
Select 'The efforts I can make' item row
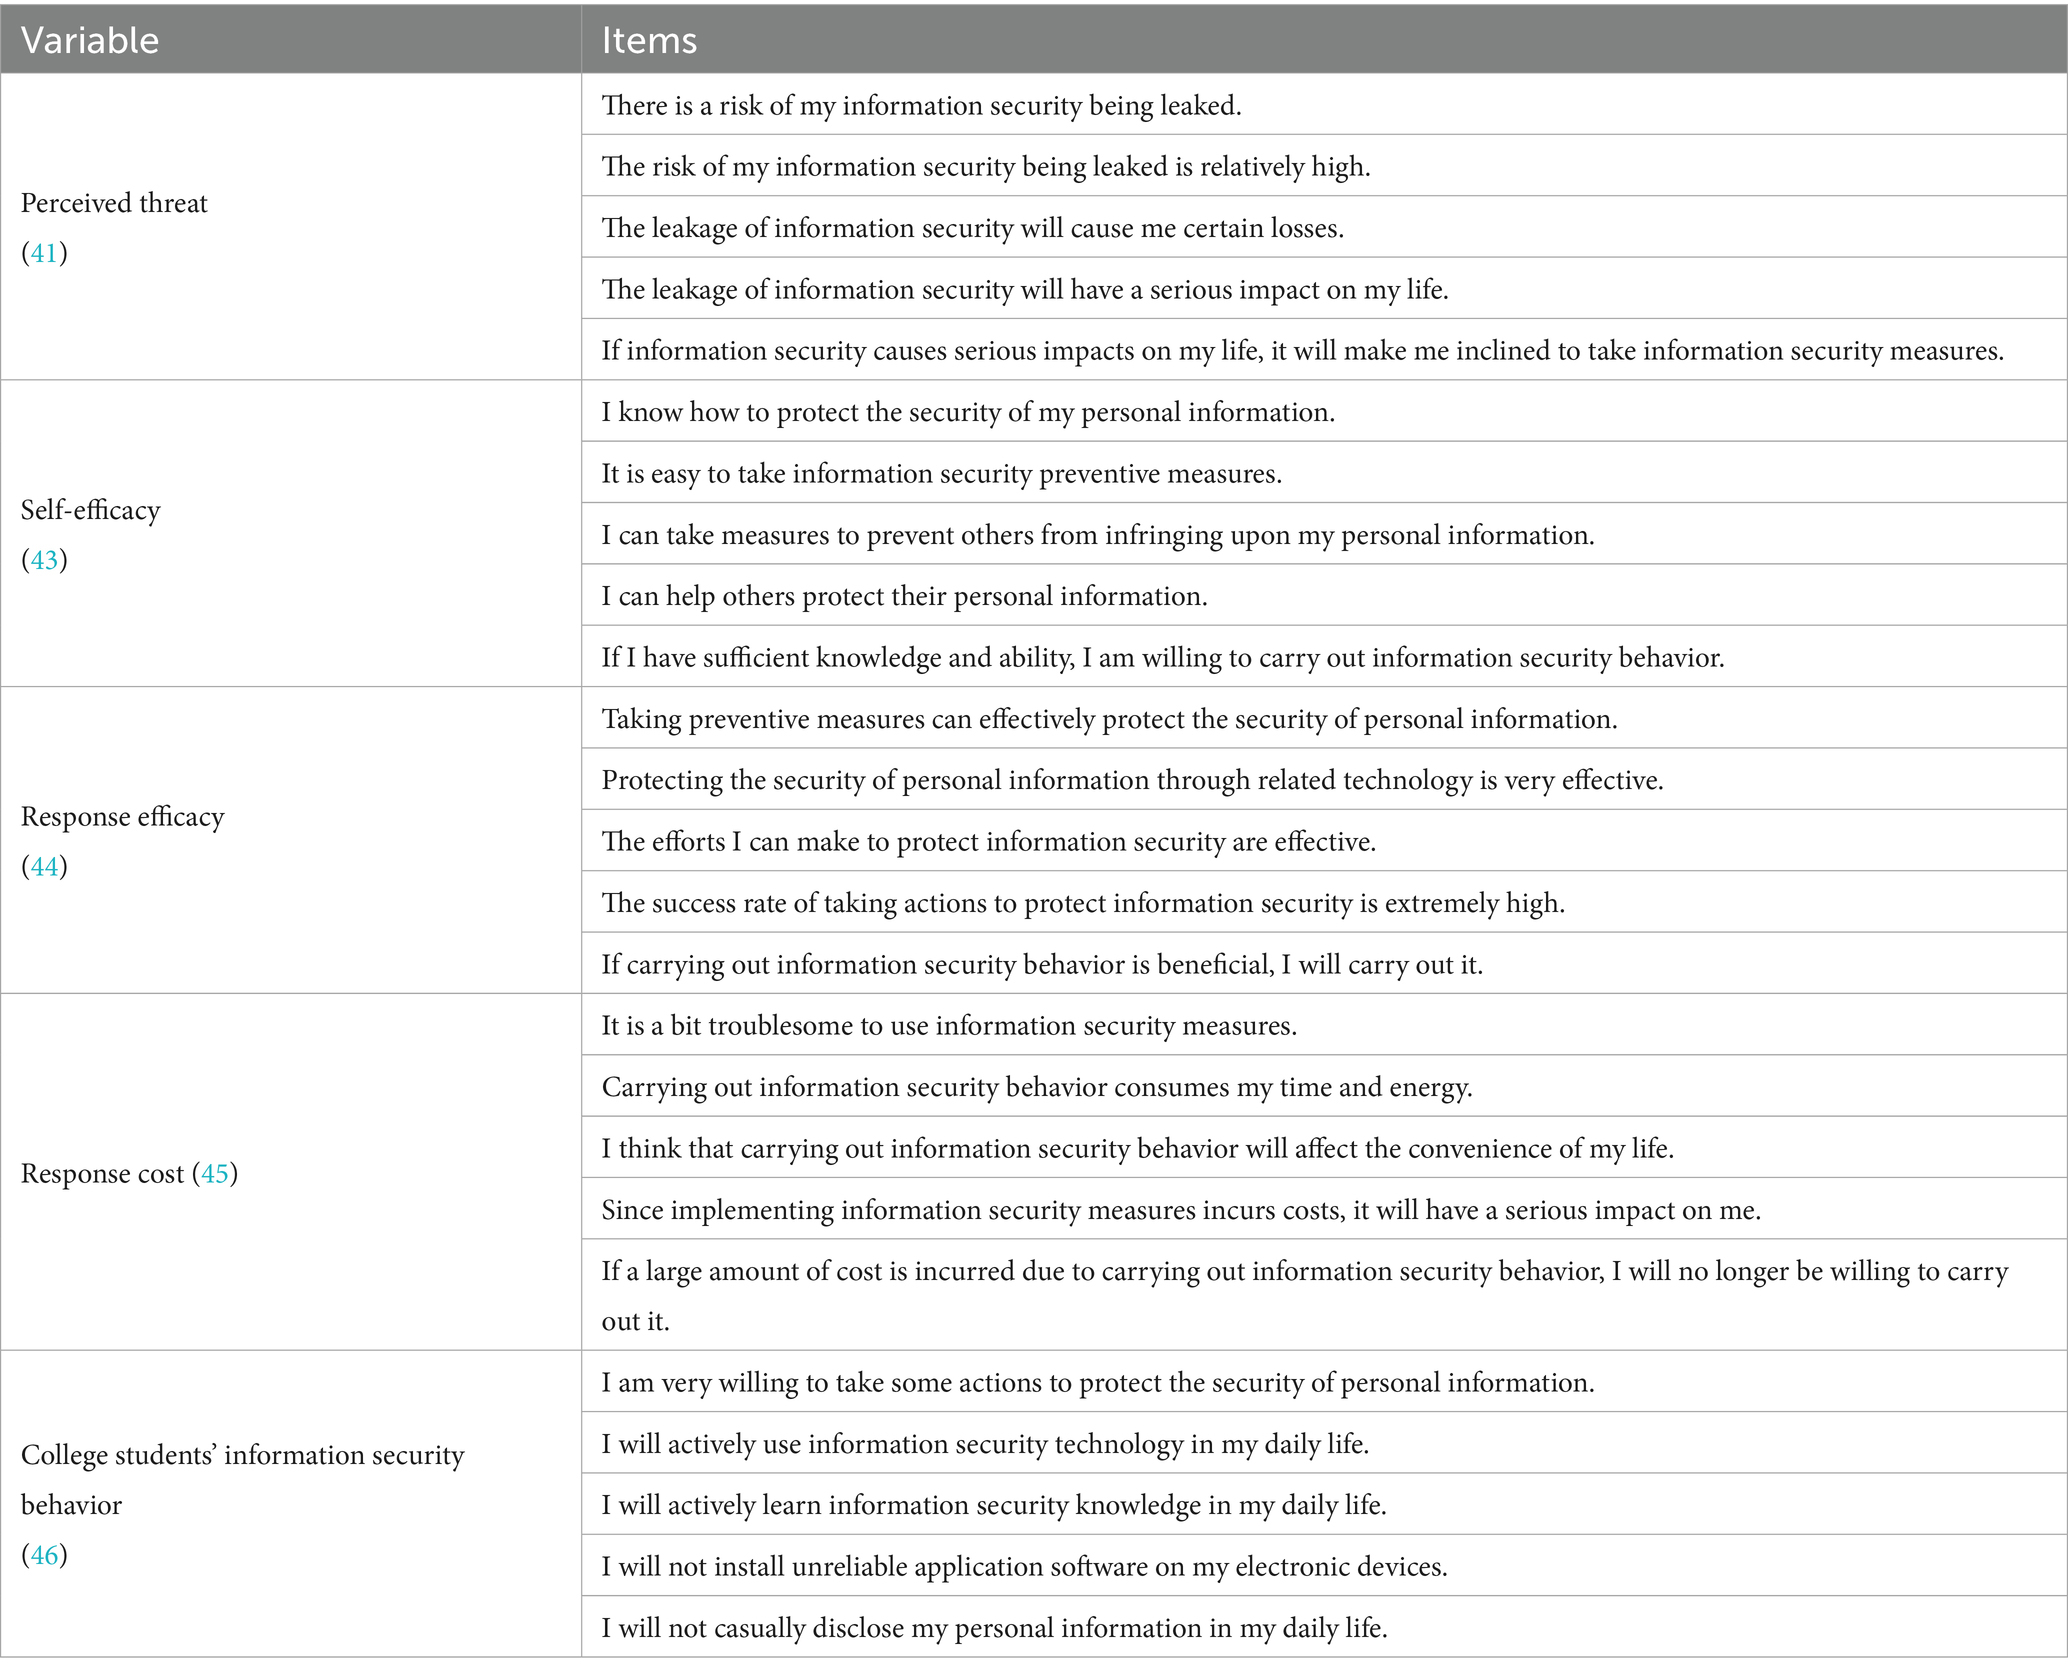(988, 842)
